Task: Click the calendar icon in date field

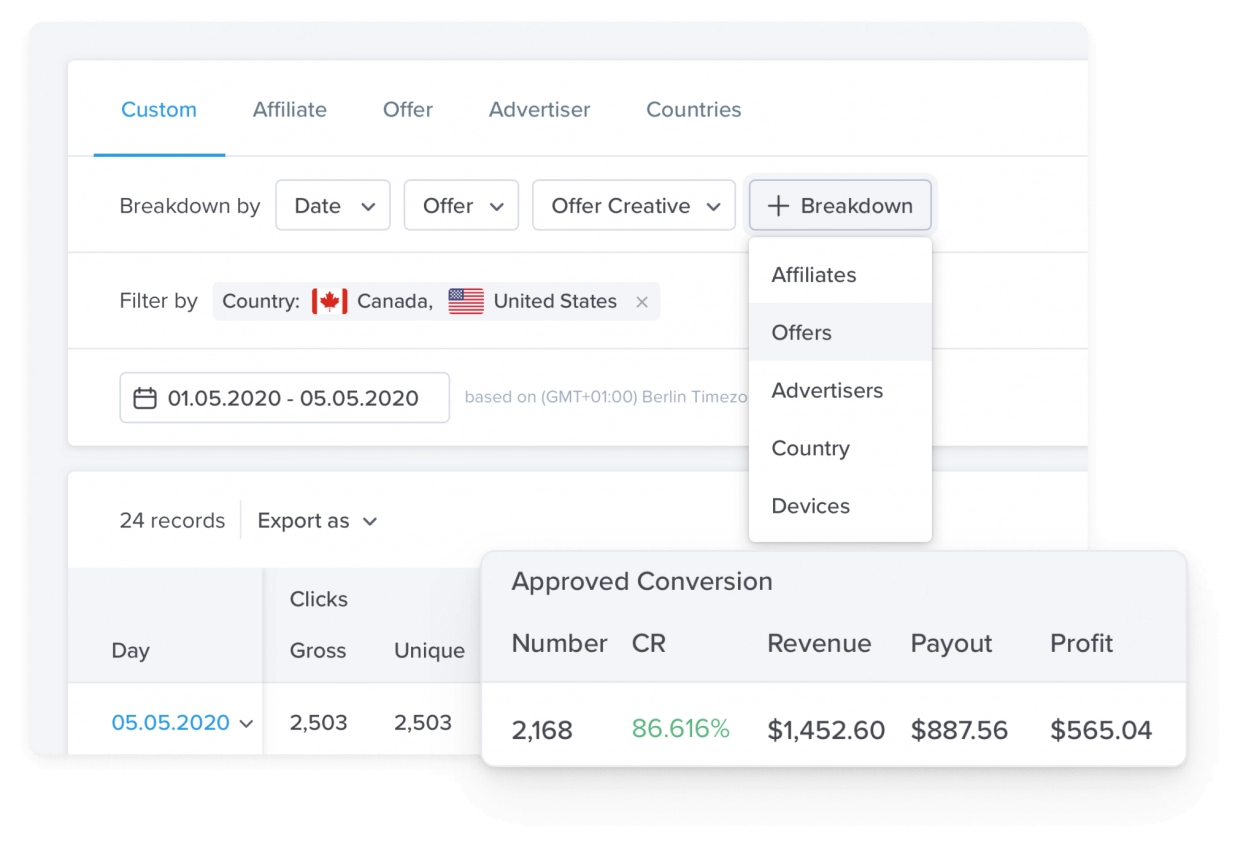Action: click(x=145, y=398)
